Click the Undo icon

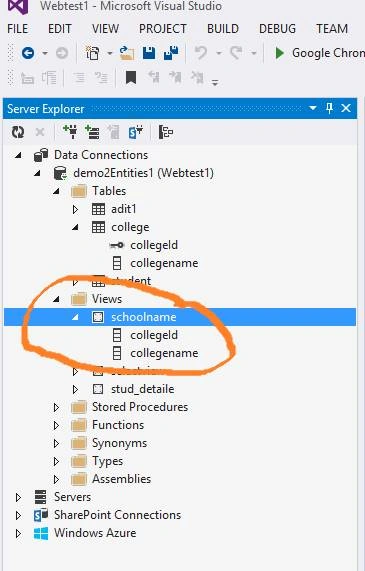click(201, 53)
